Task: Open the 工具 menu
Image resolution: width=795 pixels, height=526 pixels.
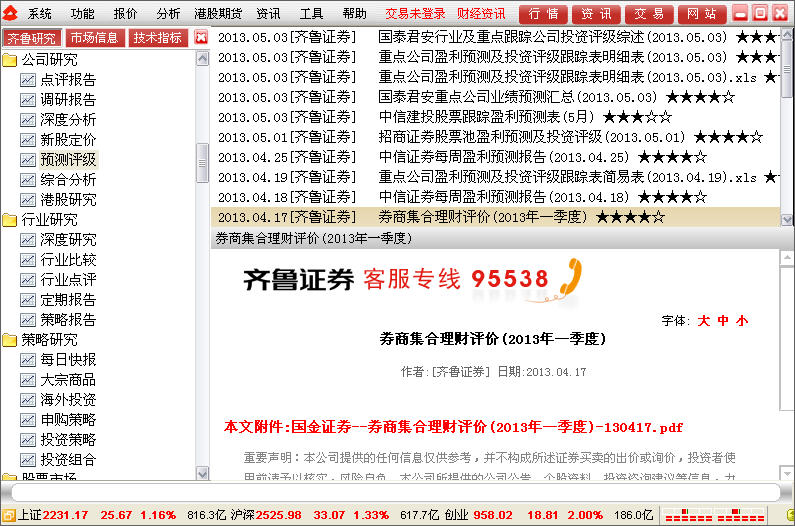Action: (x=311, y=14)
